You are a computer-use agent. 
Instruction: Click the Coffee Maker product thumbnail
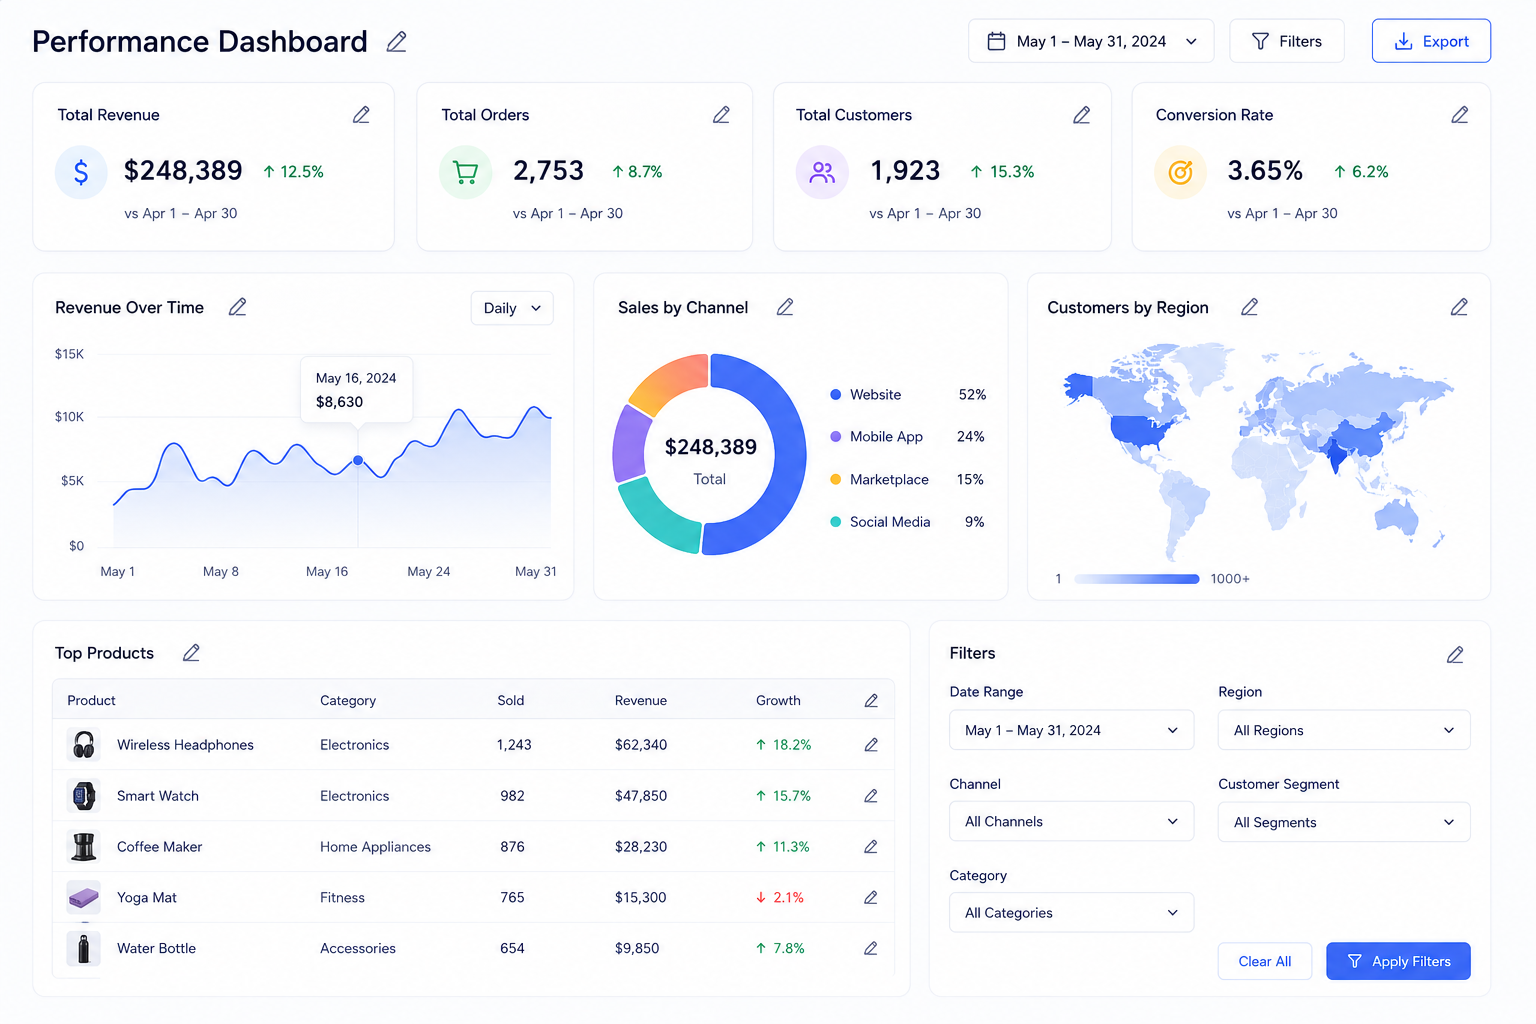[84, 847]
